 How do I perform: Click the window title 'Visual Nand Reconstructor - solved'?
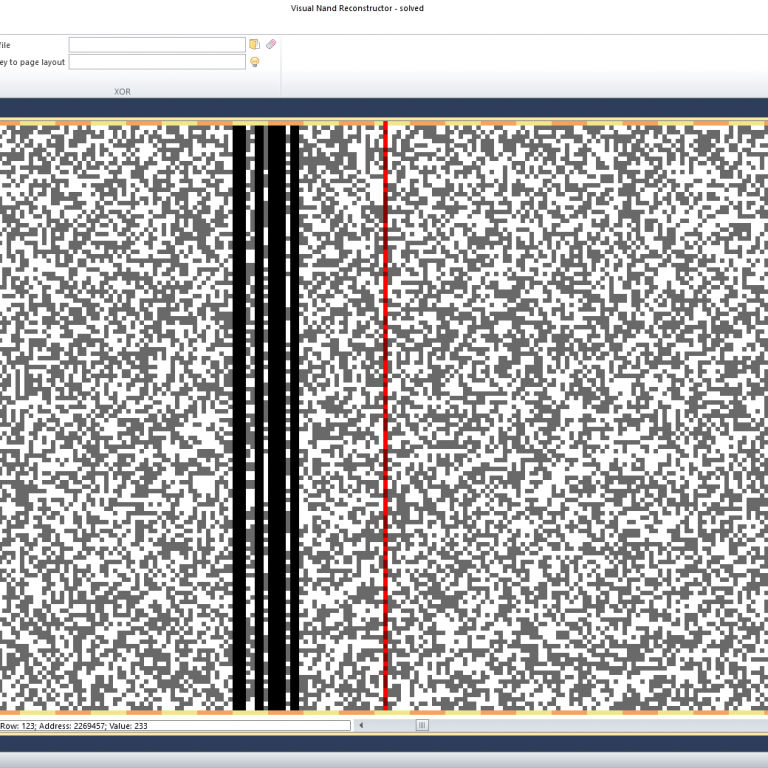[x=357, y=8]
